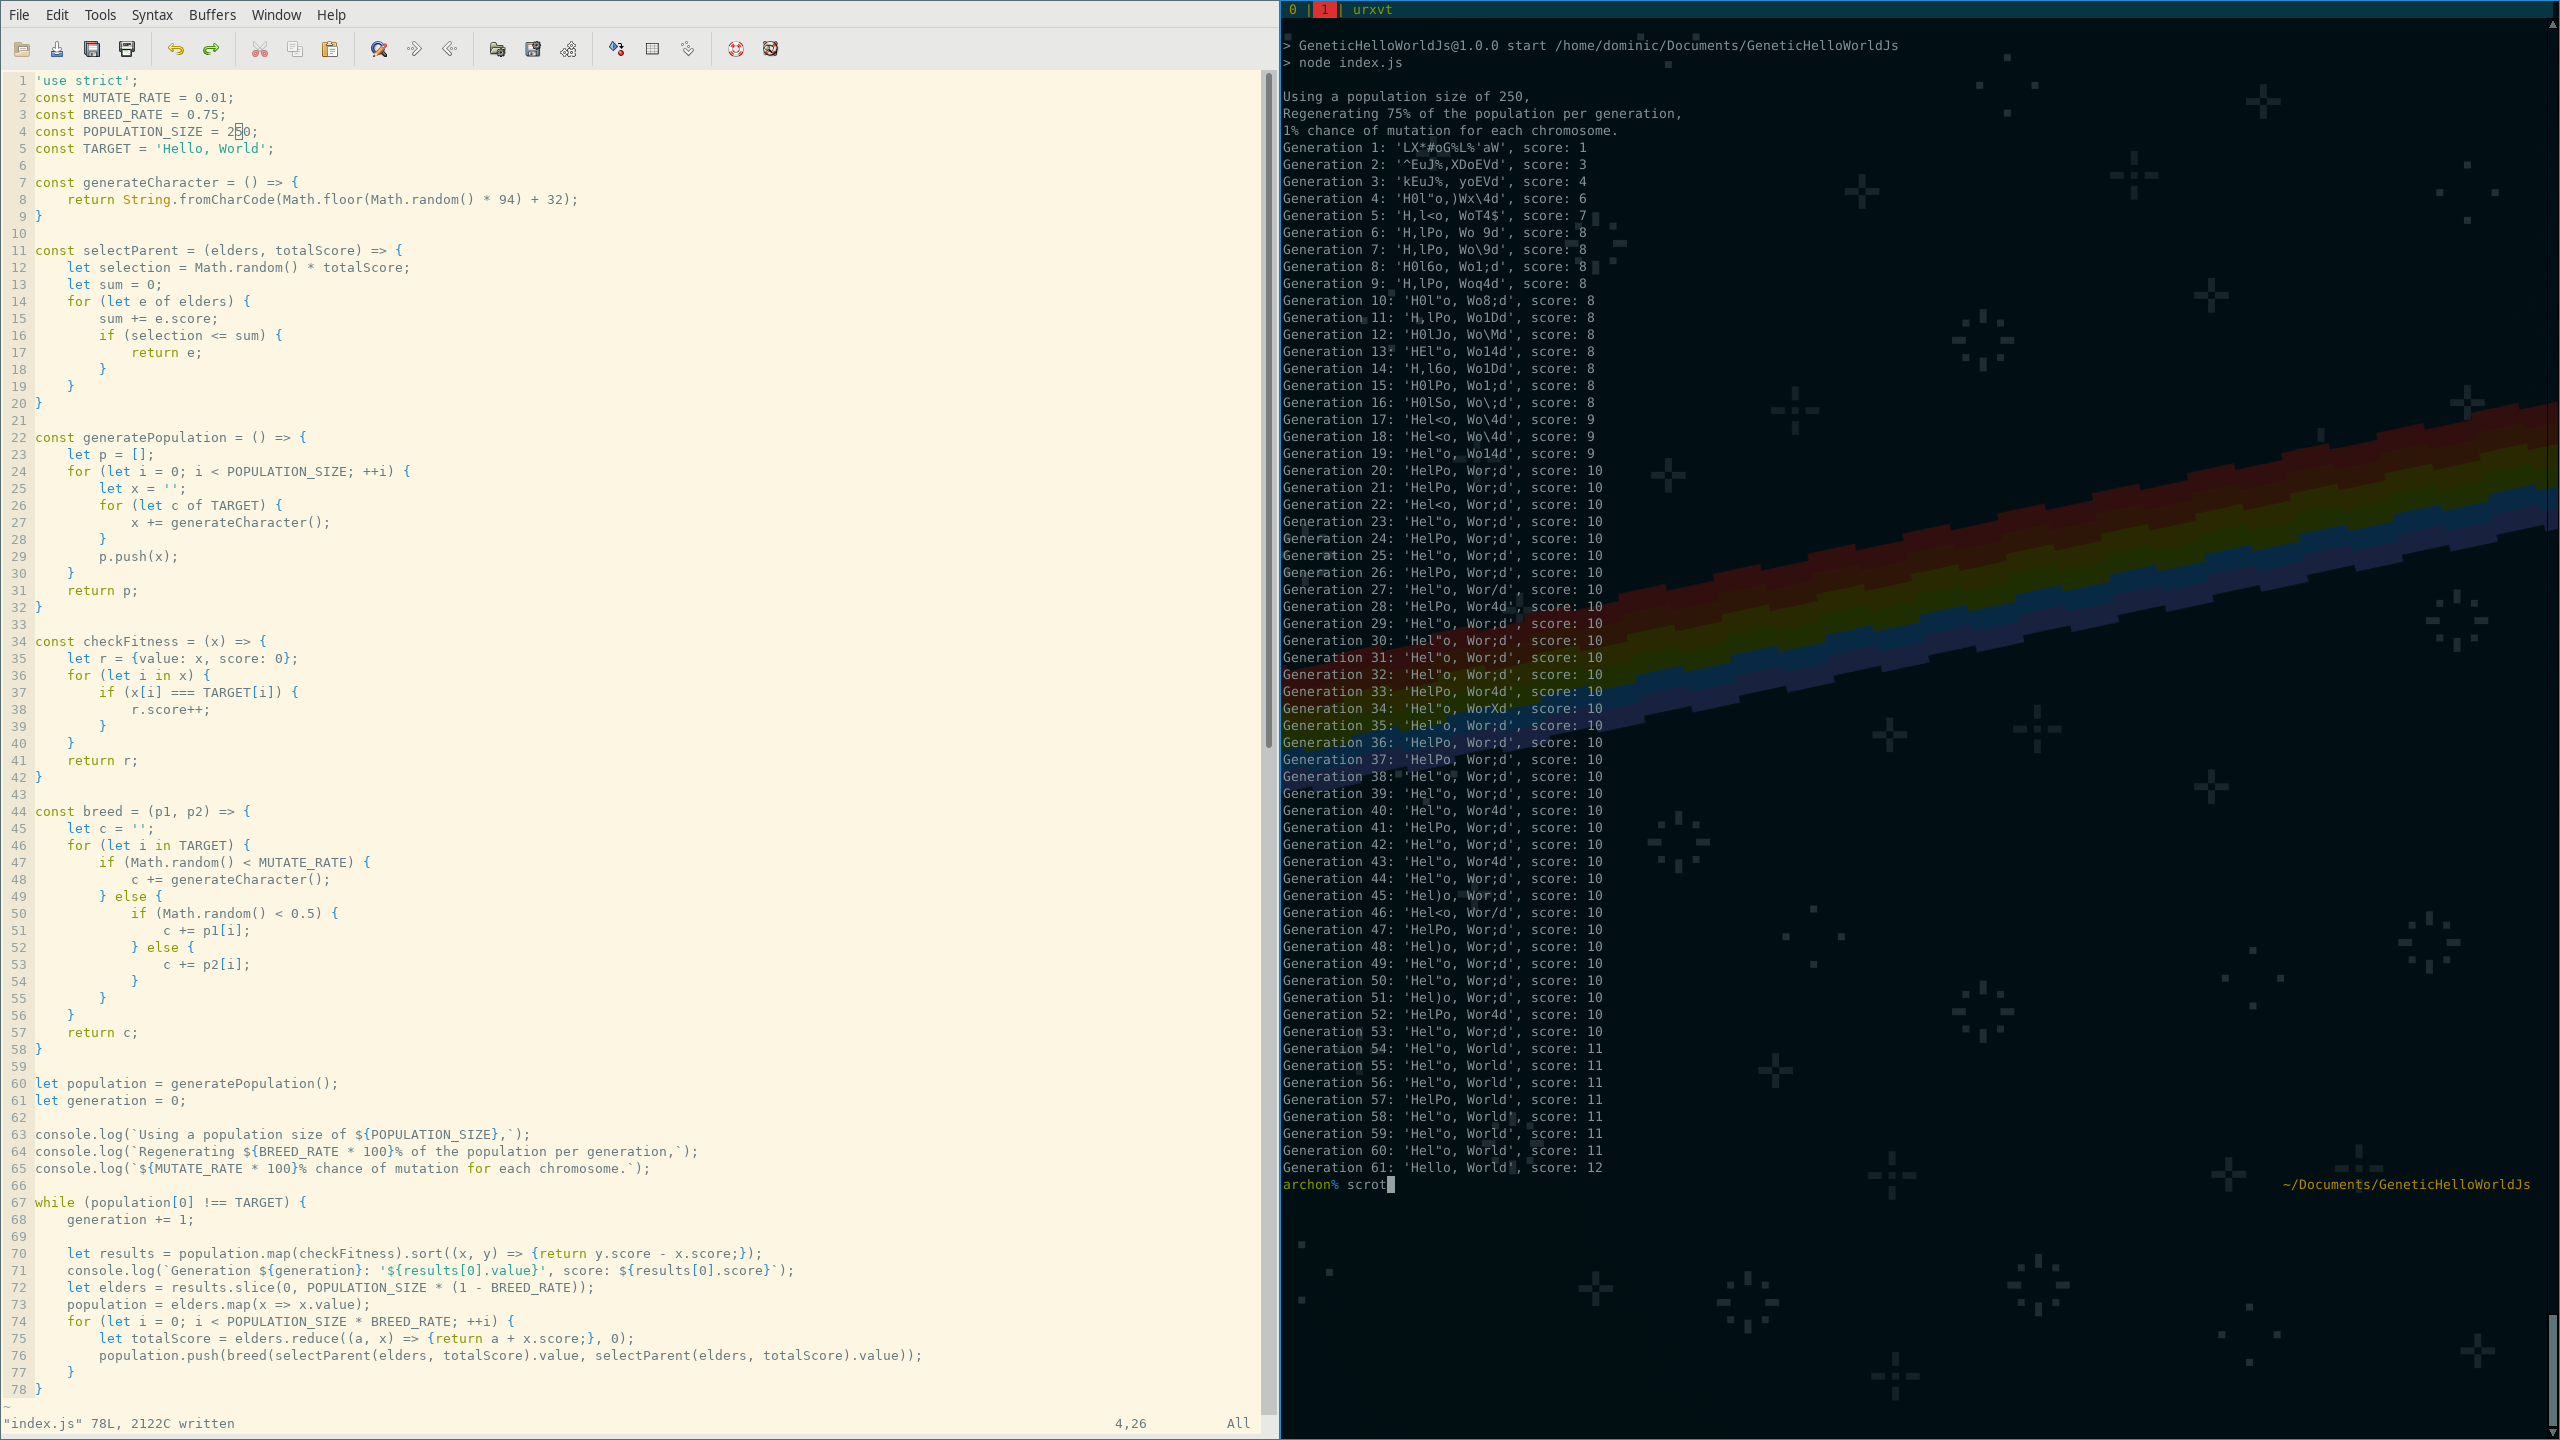Open the Syntax menu

tap(152, 15)
